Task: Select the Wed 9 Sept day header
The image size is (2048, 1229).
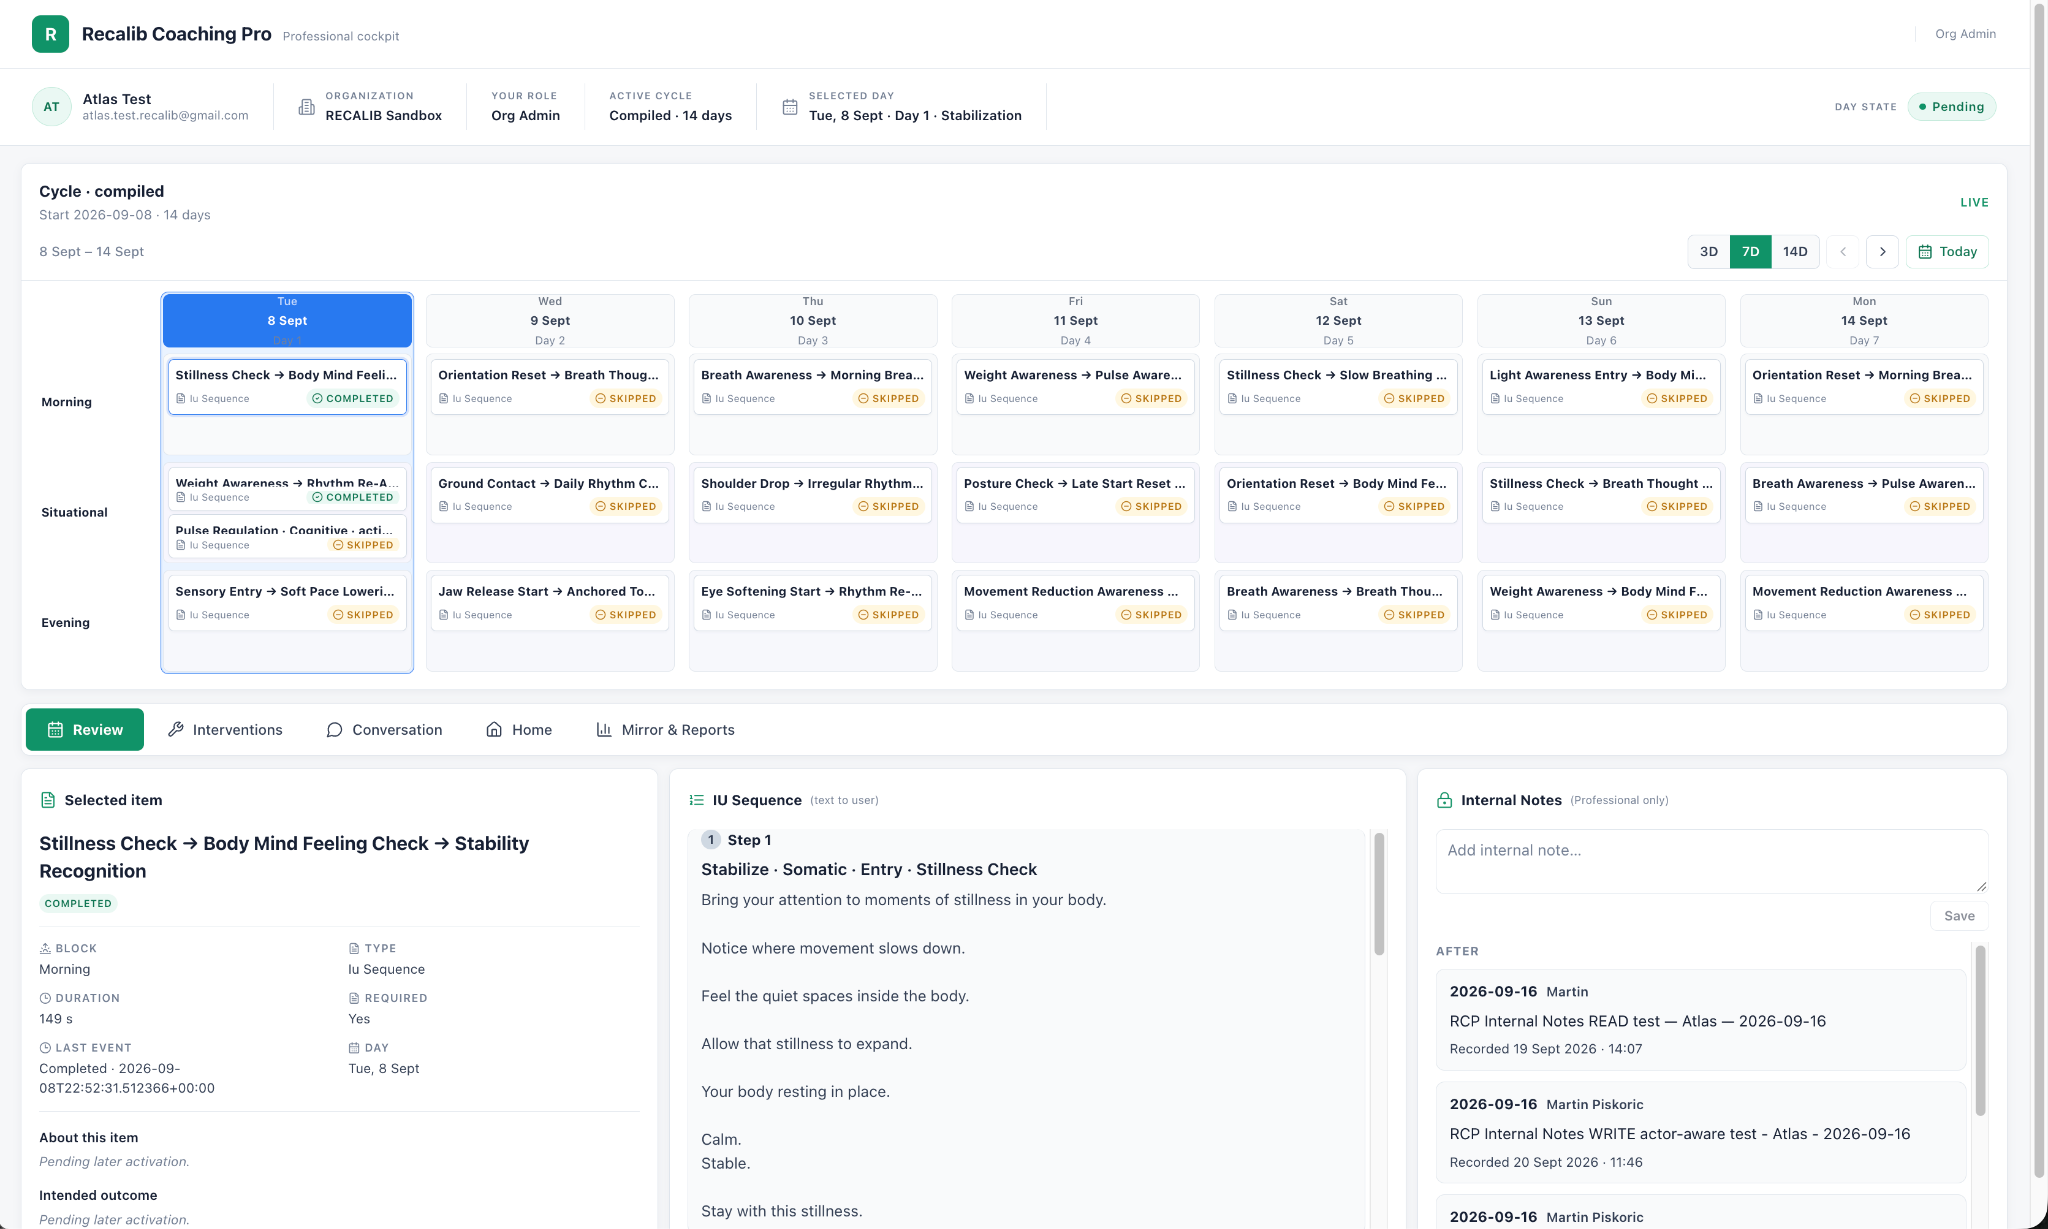Action: point(550,321)
